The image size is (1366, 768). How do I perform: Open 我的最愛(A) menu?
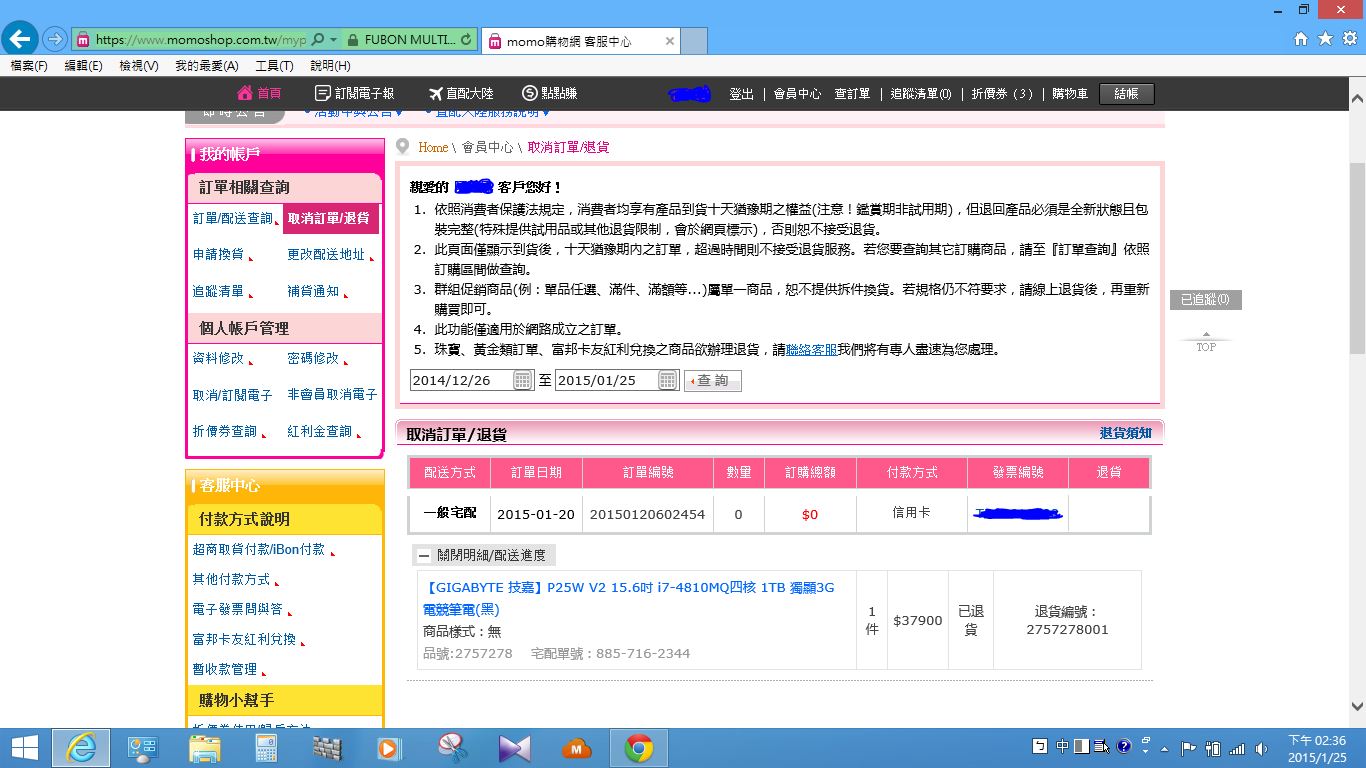(206, 66)
